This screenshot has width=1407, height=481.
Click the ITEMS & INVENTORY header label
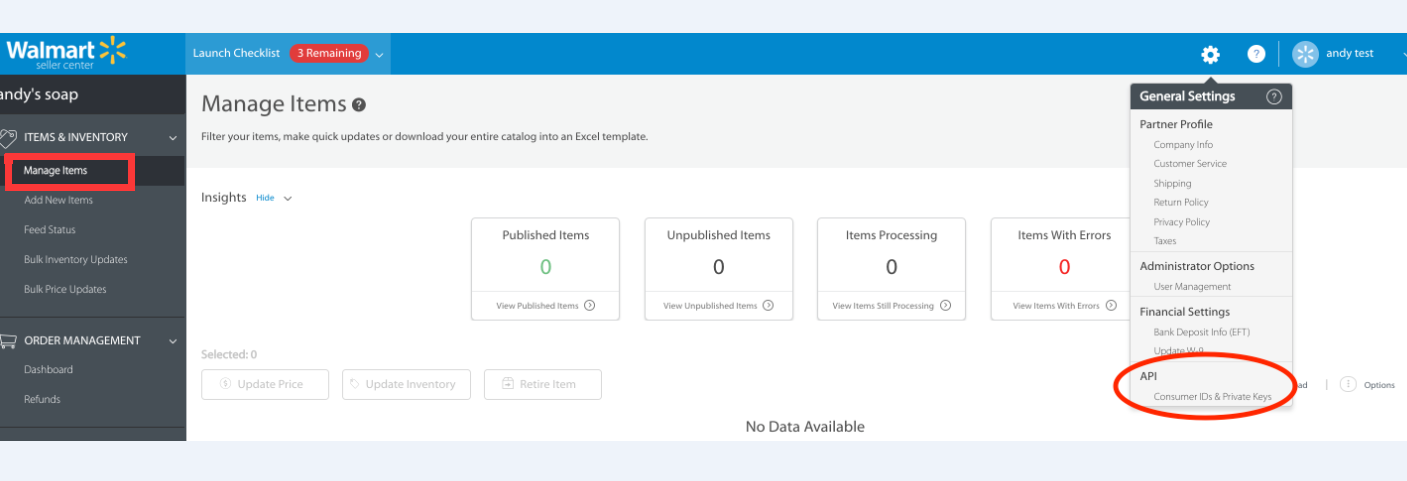coord(76,138)
